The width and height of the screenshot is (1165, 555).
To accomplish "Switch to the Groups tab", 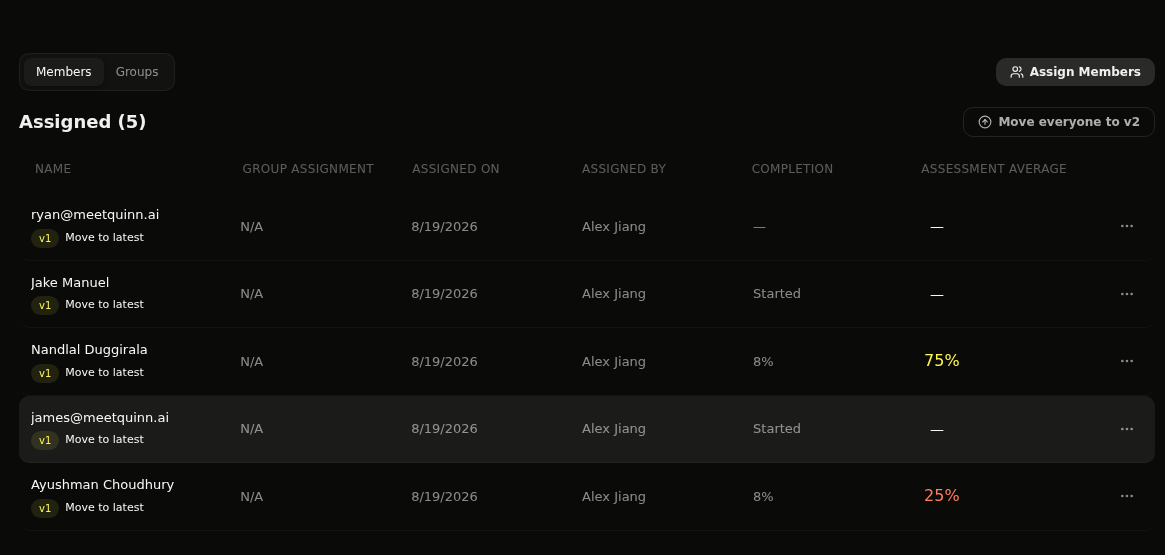I will (137, 72).
